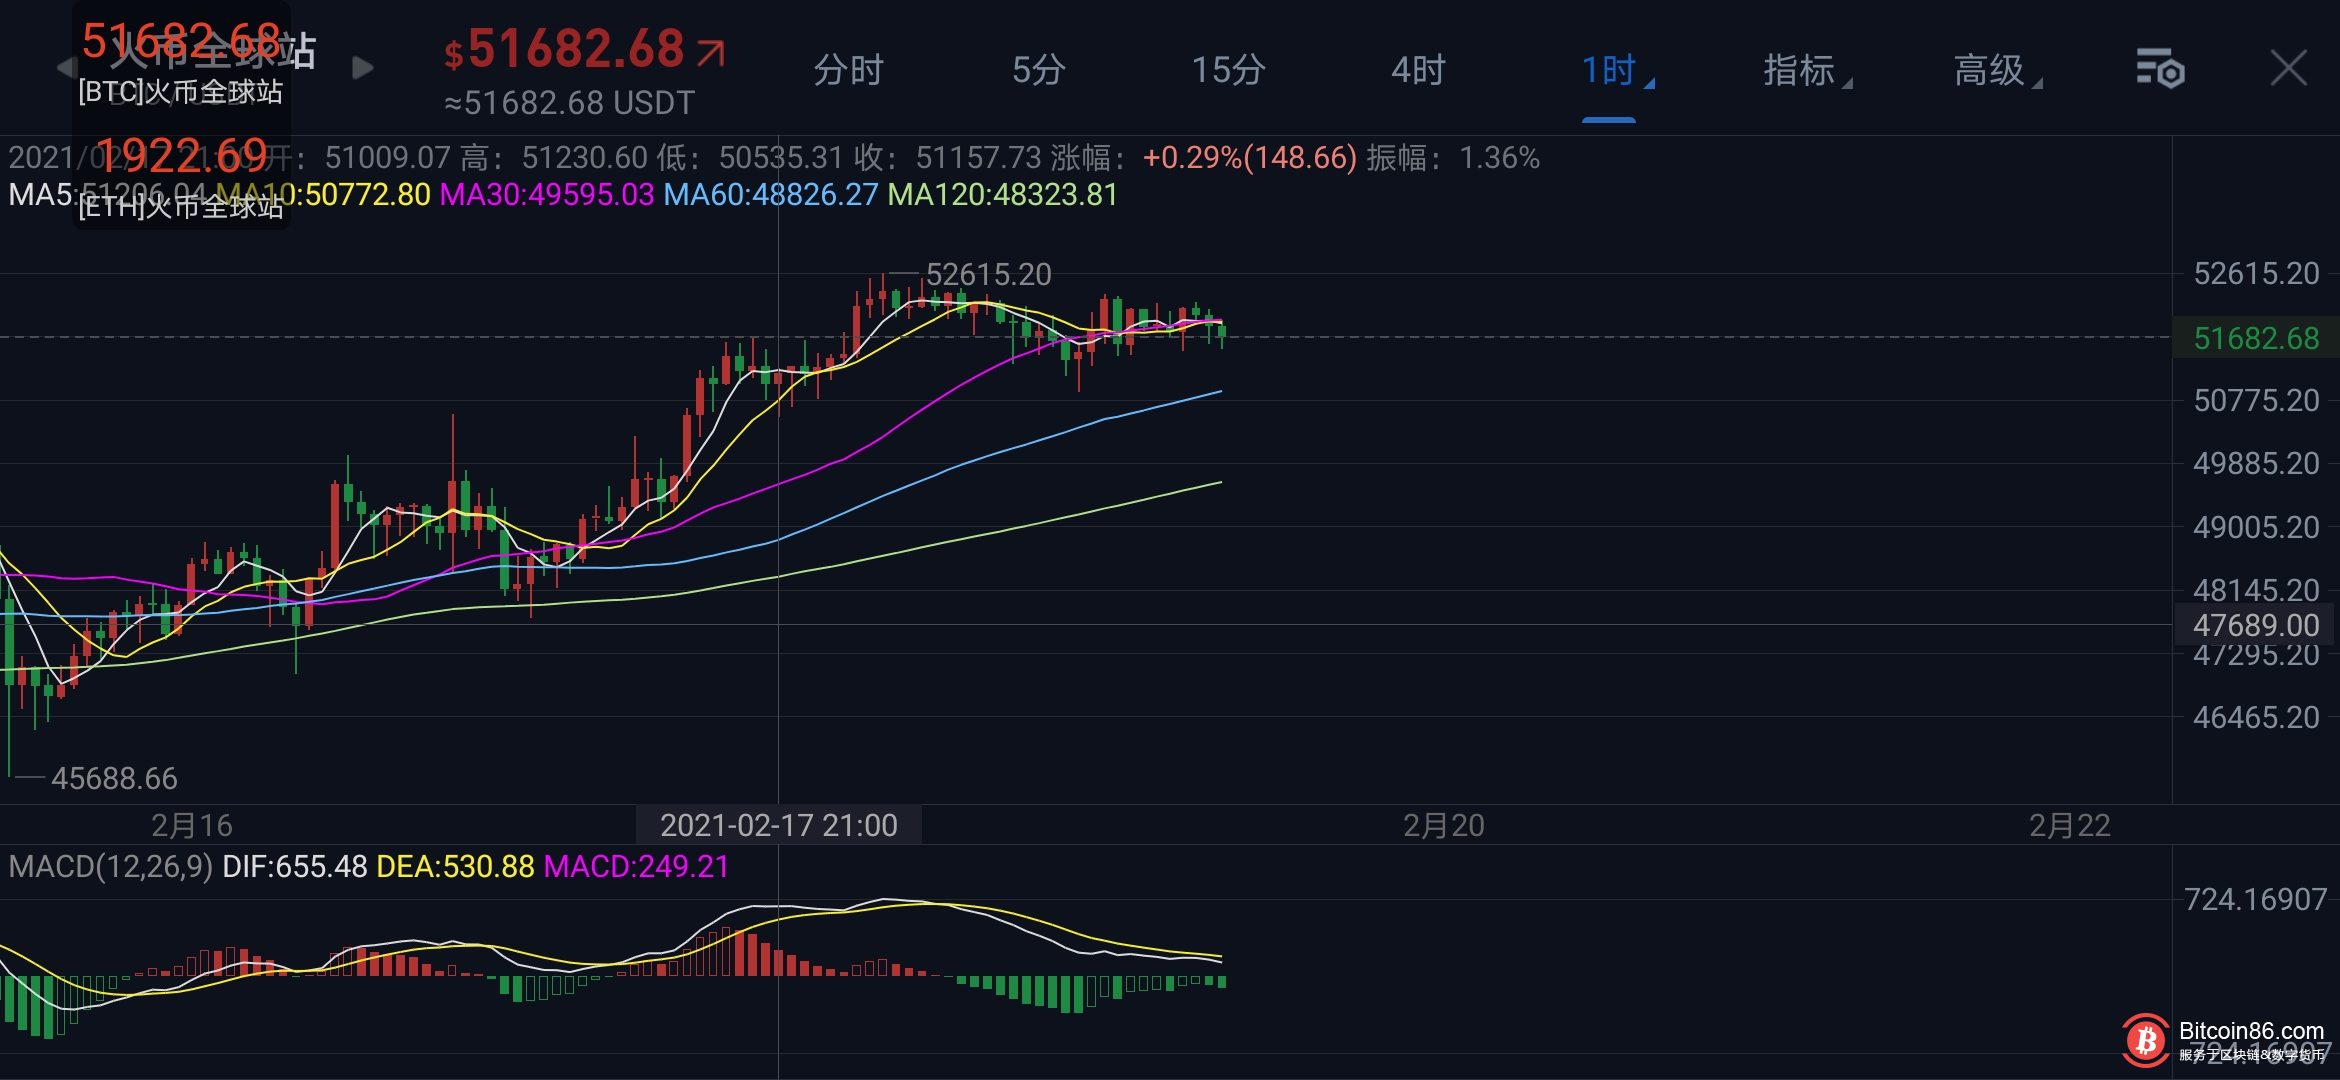Click the 2021-02-17 21:00 crosshair time label
2340x1080 pixels.
(x=778, y=825)
